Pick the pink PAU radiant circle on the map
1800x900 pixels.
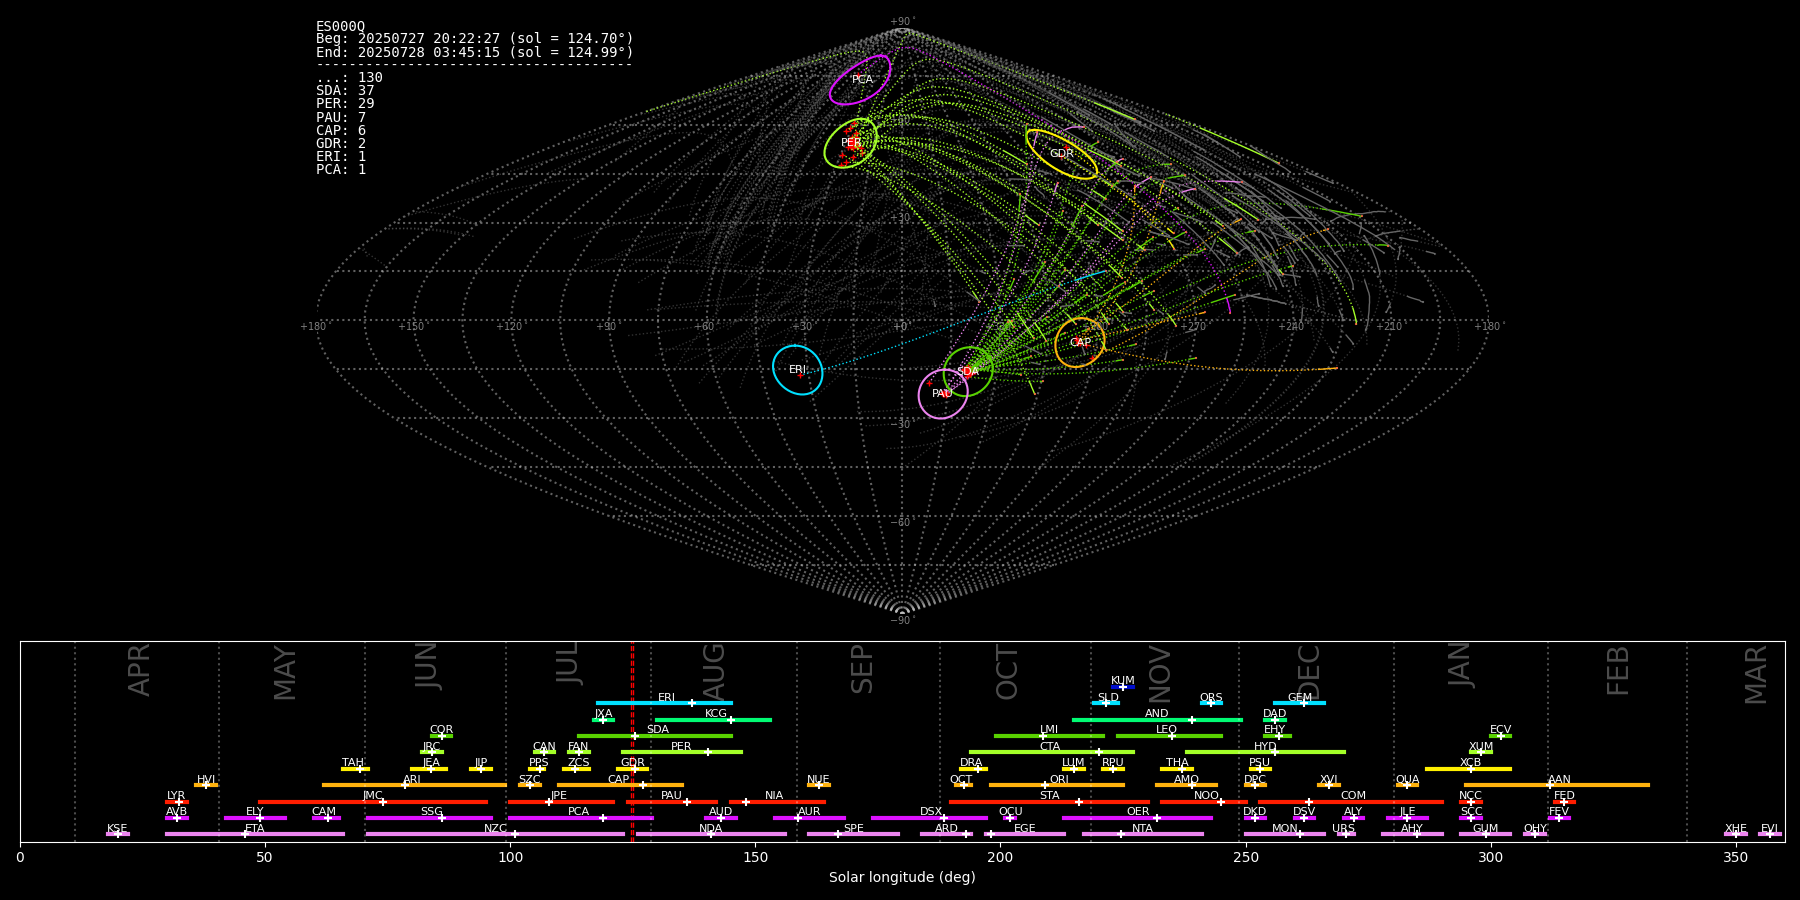pos(943,394)
